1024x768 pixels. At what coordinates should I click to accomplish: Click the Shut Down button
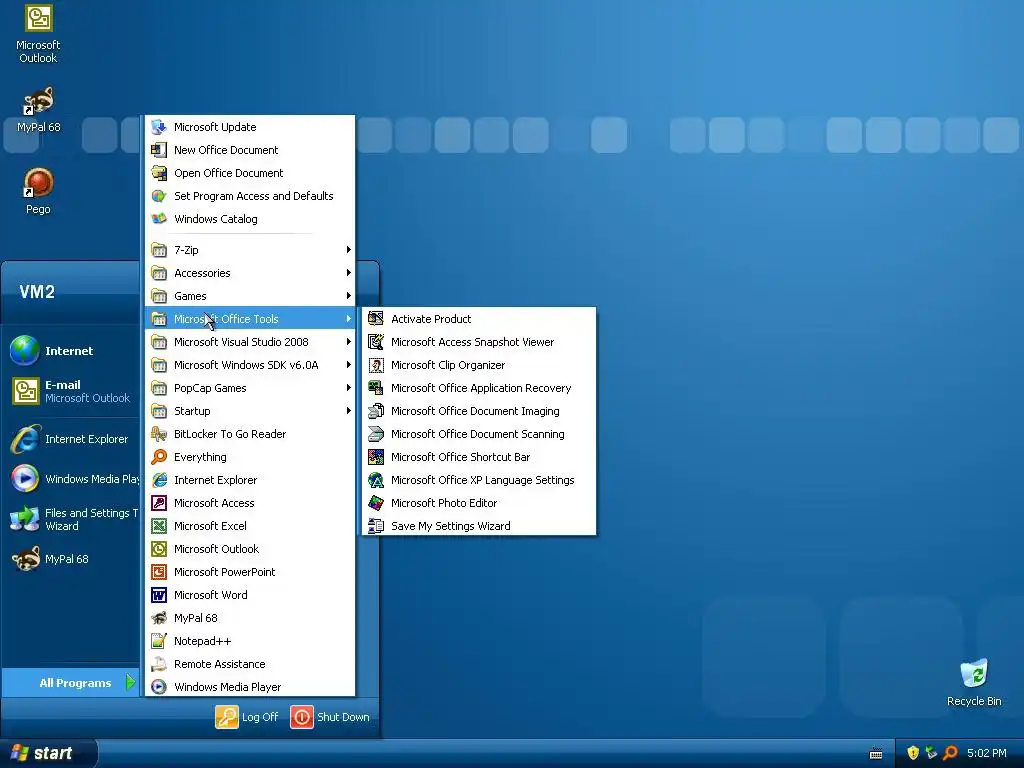click(x=330, y=717)
